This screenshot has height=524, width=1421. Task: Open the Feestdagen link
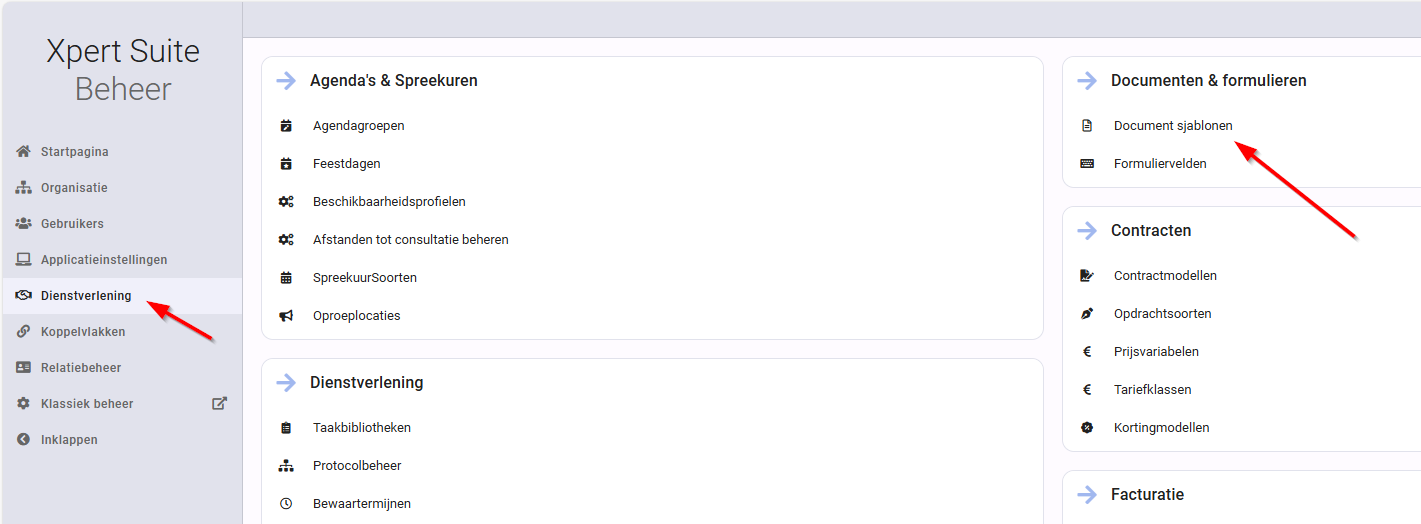[346, 164]
